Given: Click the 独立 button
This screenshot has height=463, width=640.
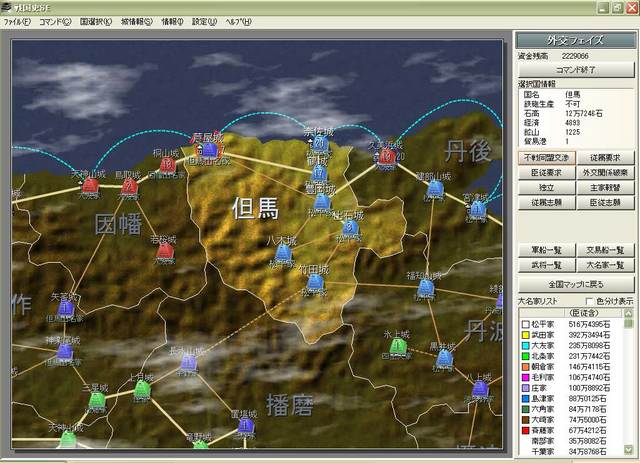Looking at the screenshot, I should (x=547, y=188).
